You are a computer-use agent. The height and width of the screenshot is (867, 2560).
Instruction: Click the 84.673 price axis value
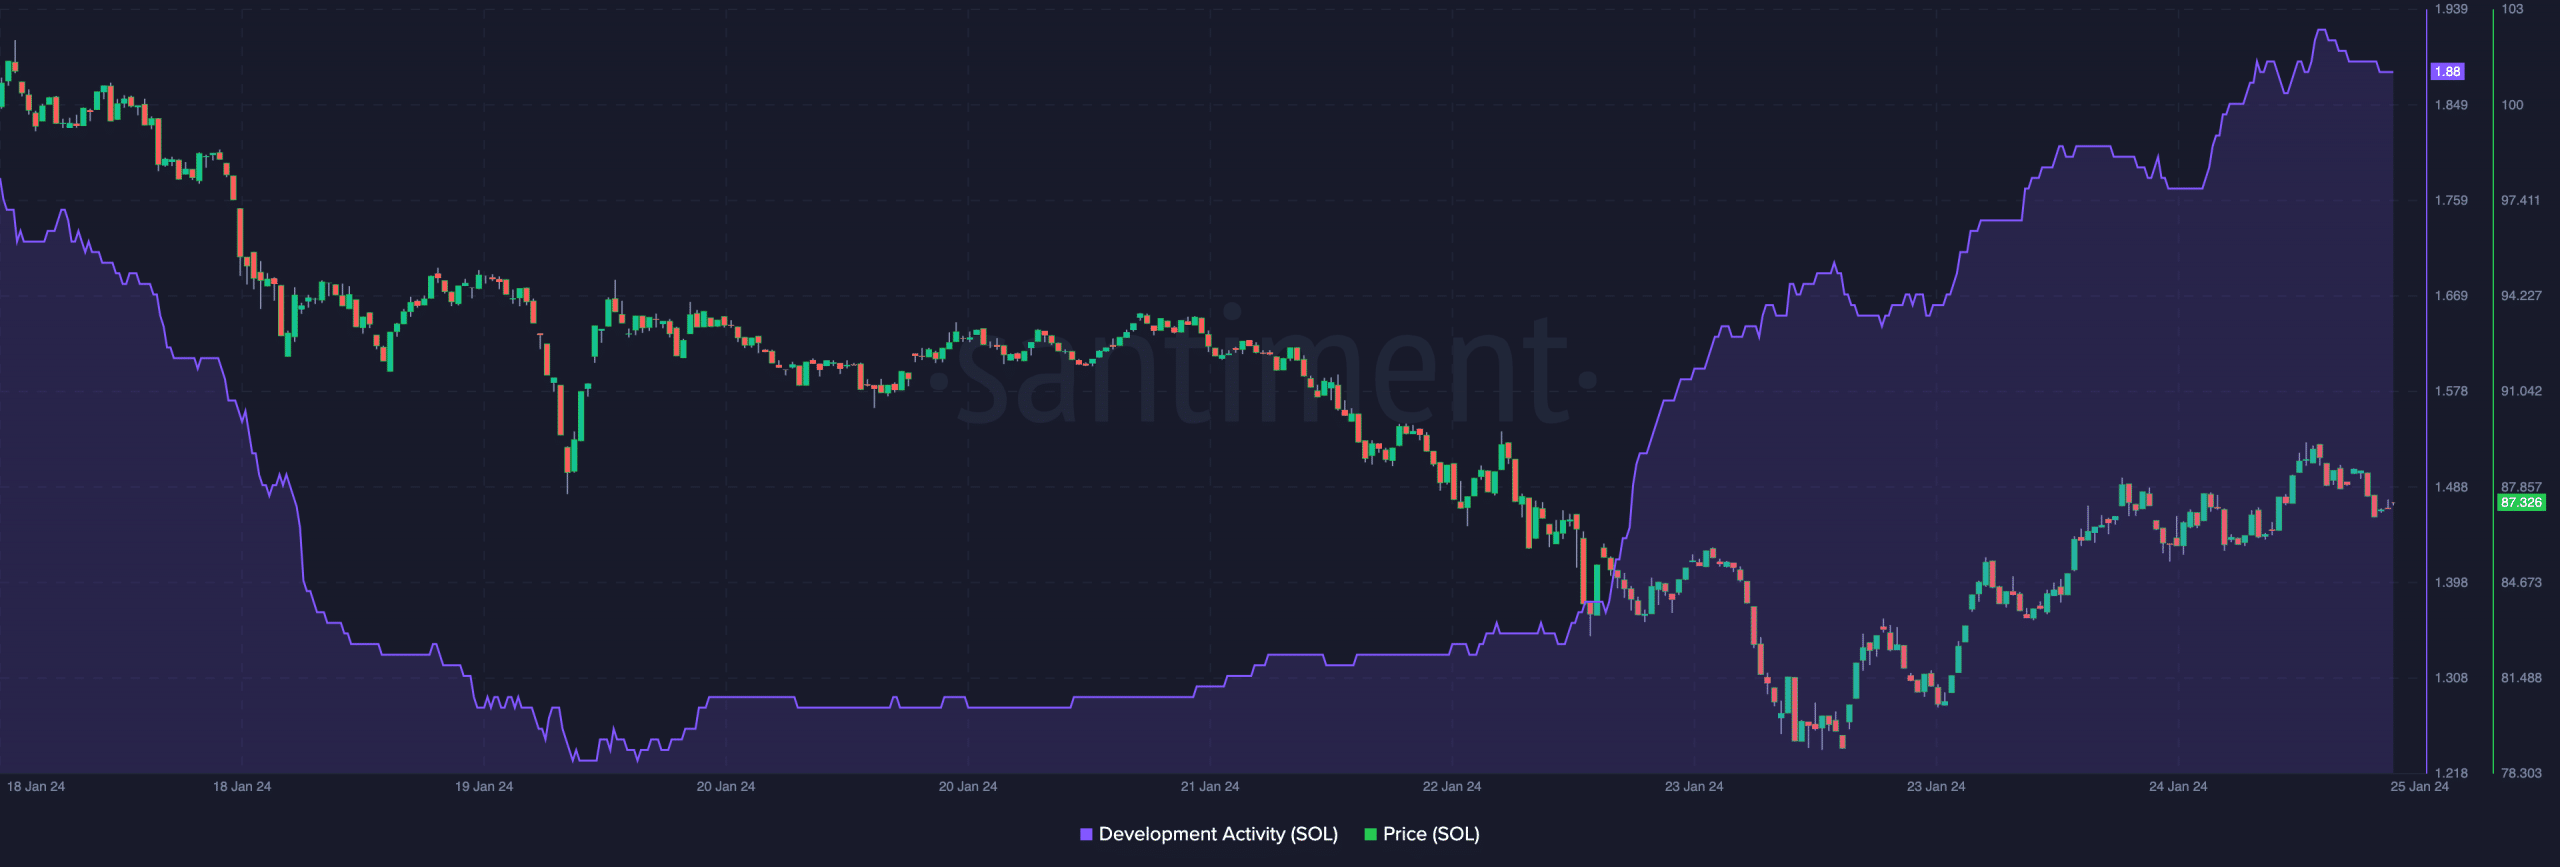pos(2520,582)
